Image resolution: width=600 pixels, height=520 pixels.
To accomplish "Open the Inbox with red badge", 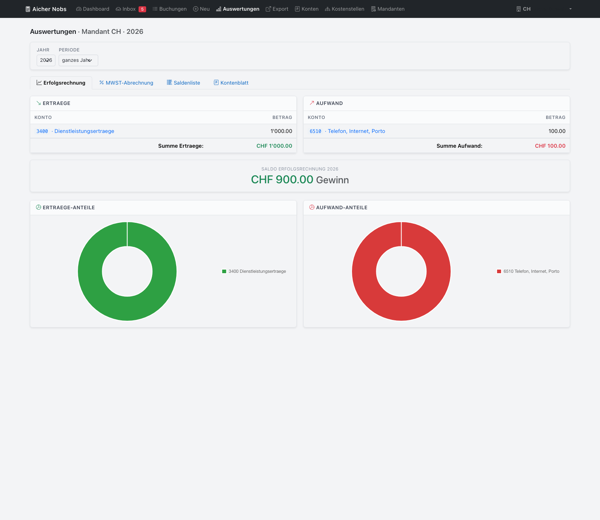I will tap(130, 9).
